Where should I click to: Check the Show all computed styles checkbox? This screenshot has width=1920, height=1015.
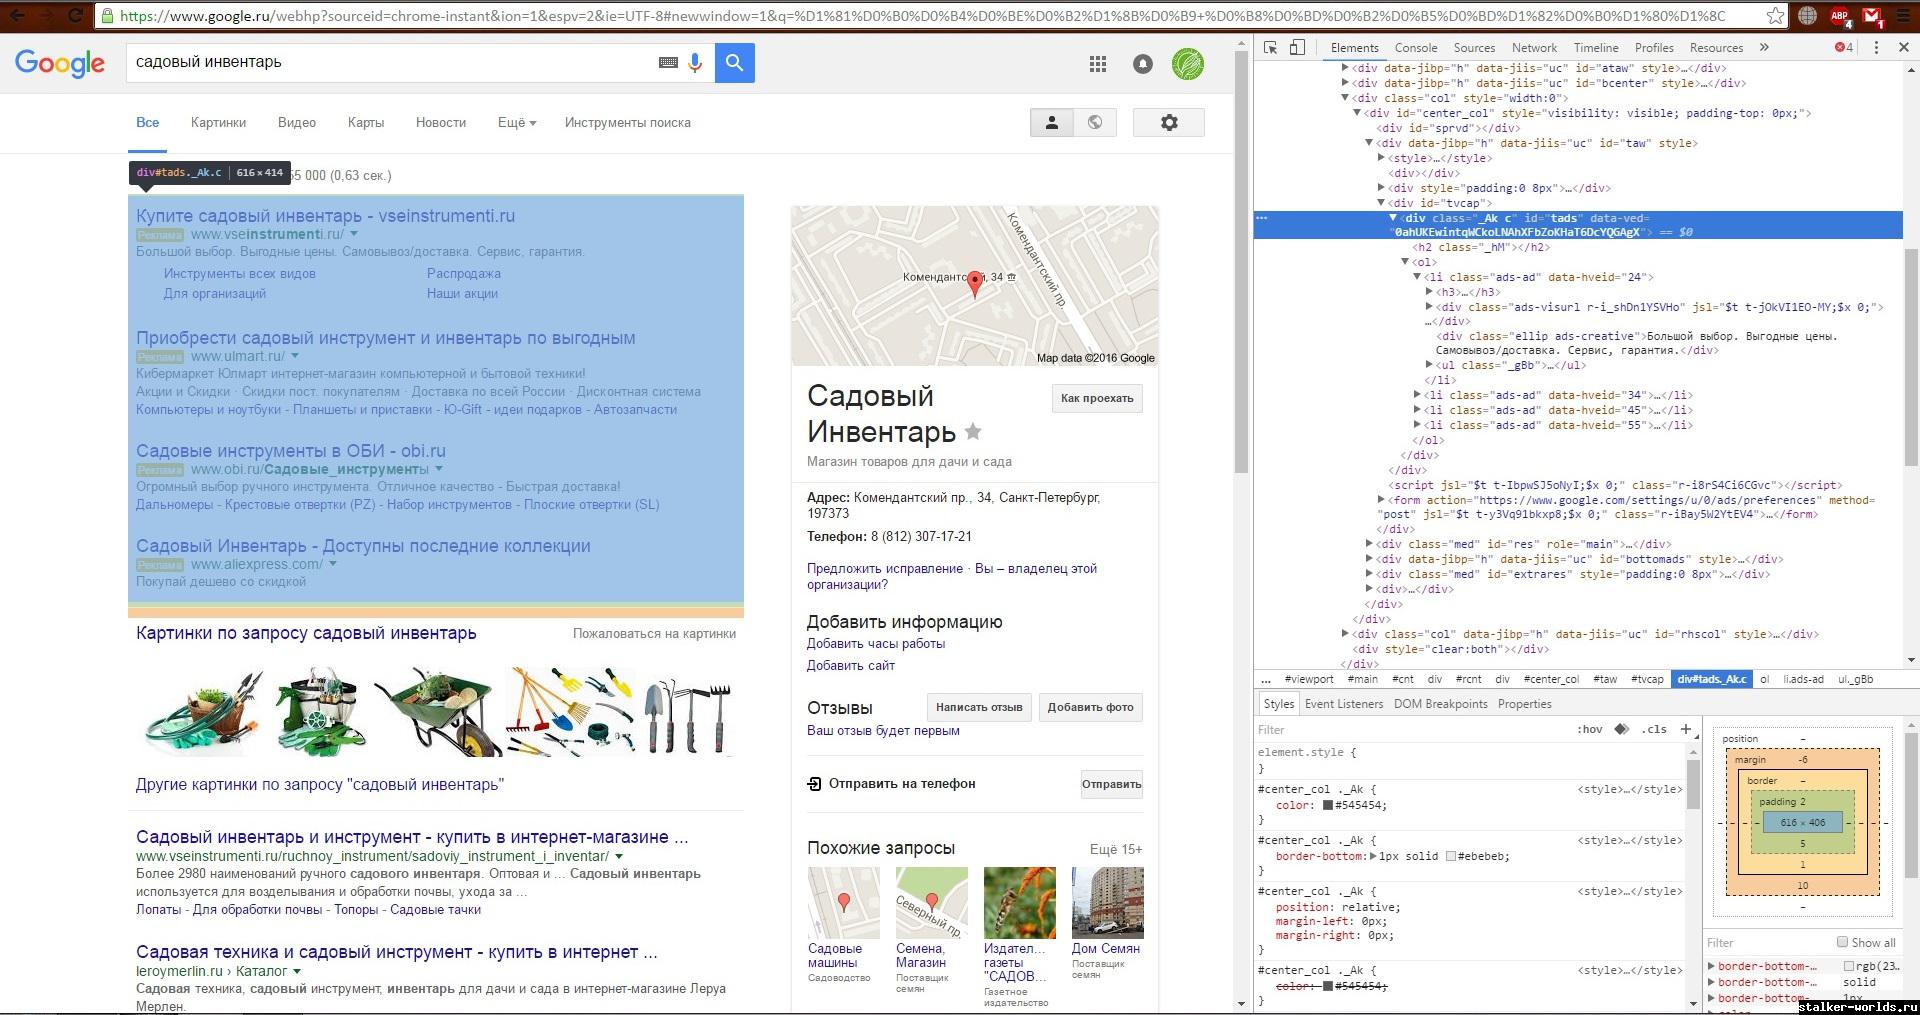coord(1842,942)
